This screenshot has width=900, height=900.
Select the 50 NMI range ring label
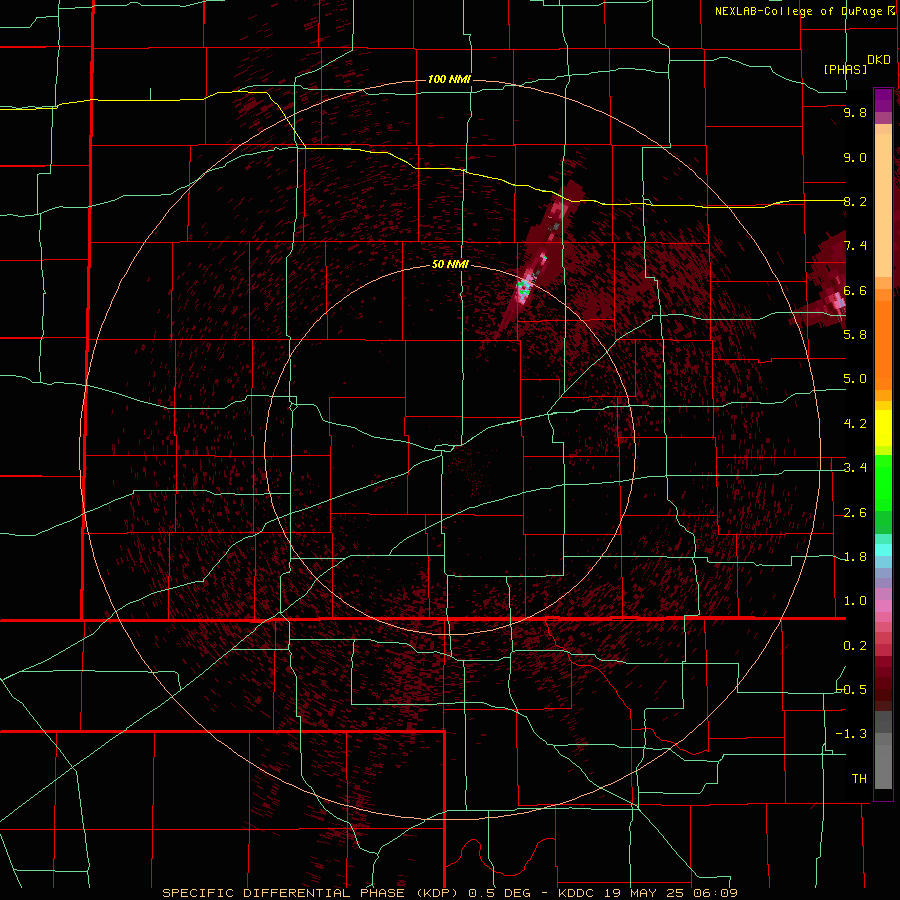tap(450, 264)
